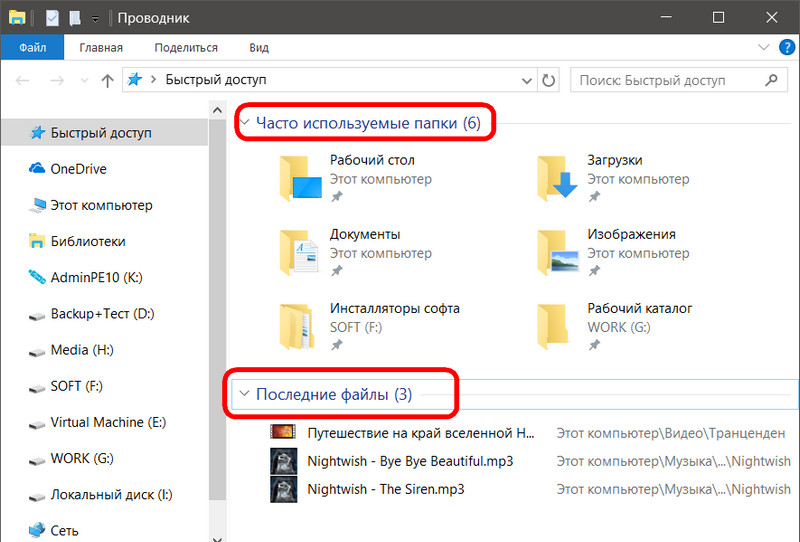The height and width of the screenshot is (542, 800).
Task: Refresh the current folder view
Action: (x=548, y=80)
